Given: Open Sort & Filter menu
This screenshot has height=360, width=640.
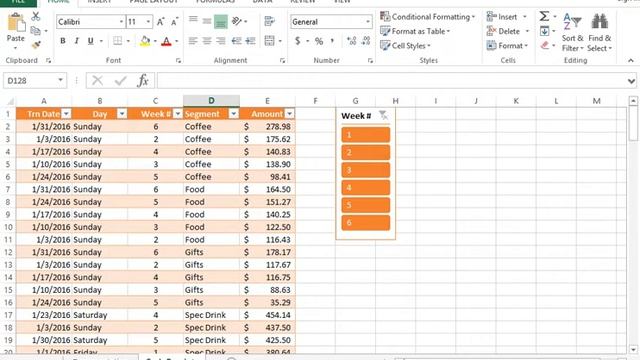Looking at the screenshot, I should point(572,32).
